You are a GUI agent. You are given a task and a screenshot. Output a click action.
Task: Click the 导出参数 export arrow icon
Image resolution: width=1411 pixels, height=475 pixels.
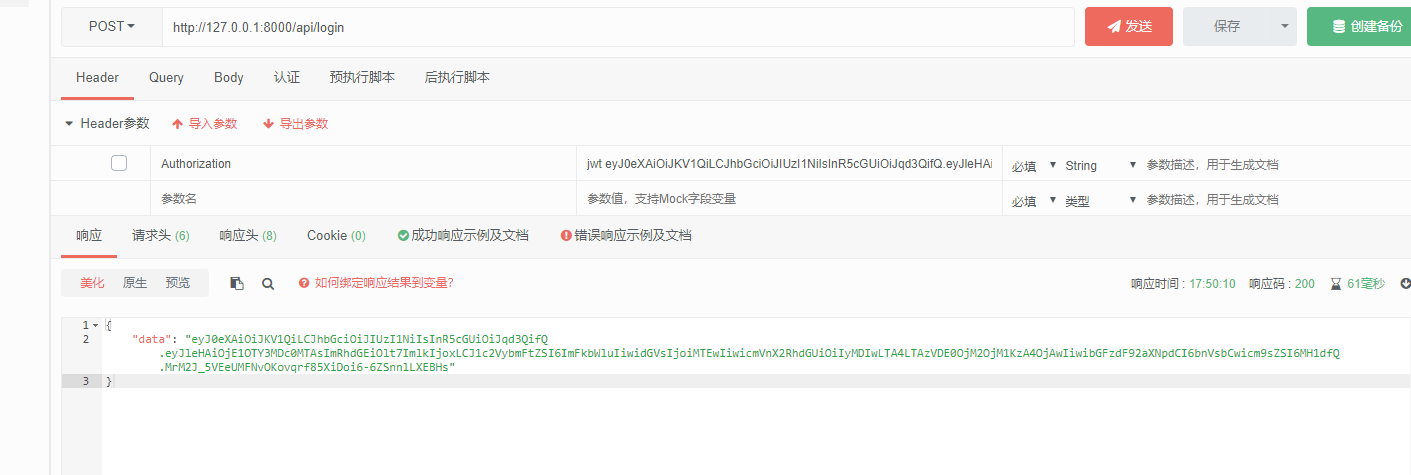coord(268,124)
